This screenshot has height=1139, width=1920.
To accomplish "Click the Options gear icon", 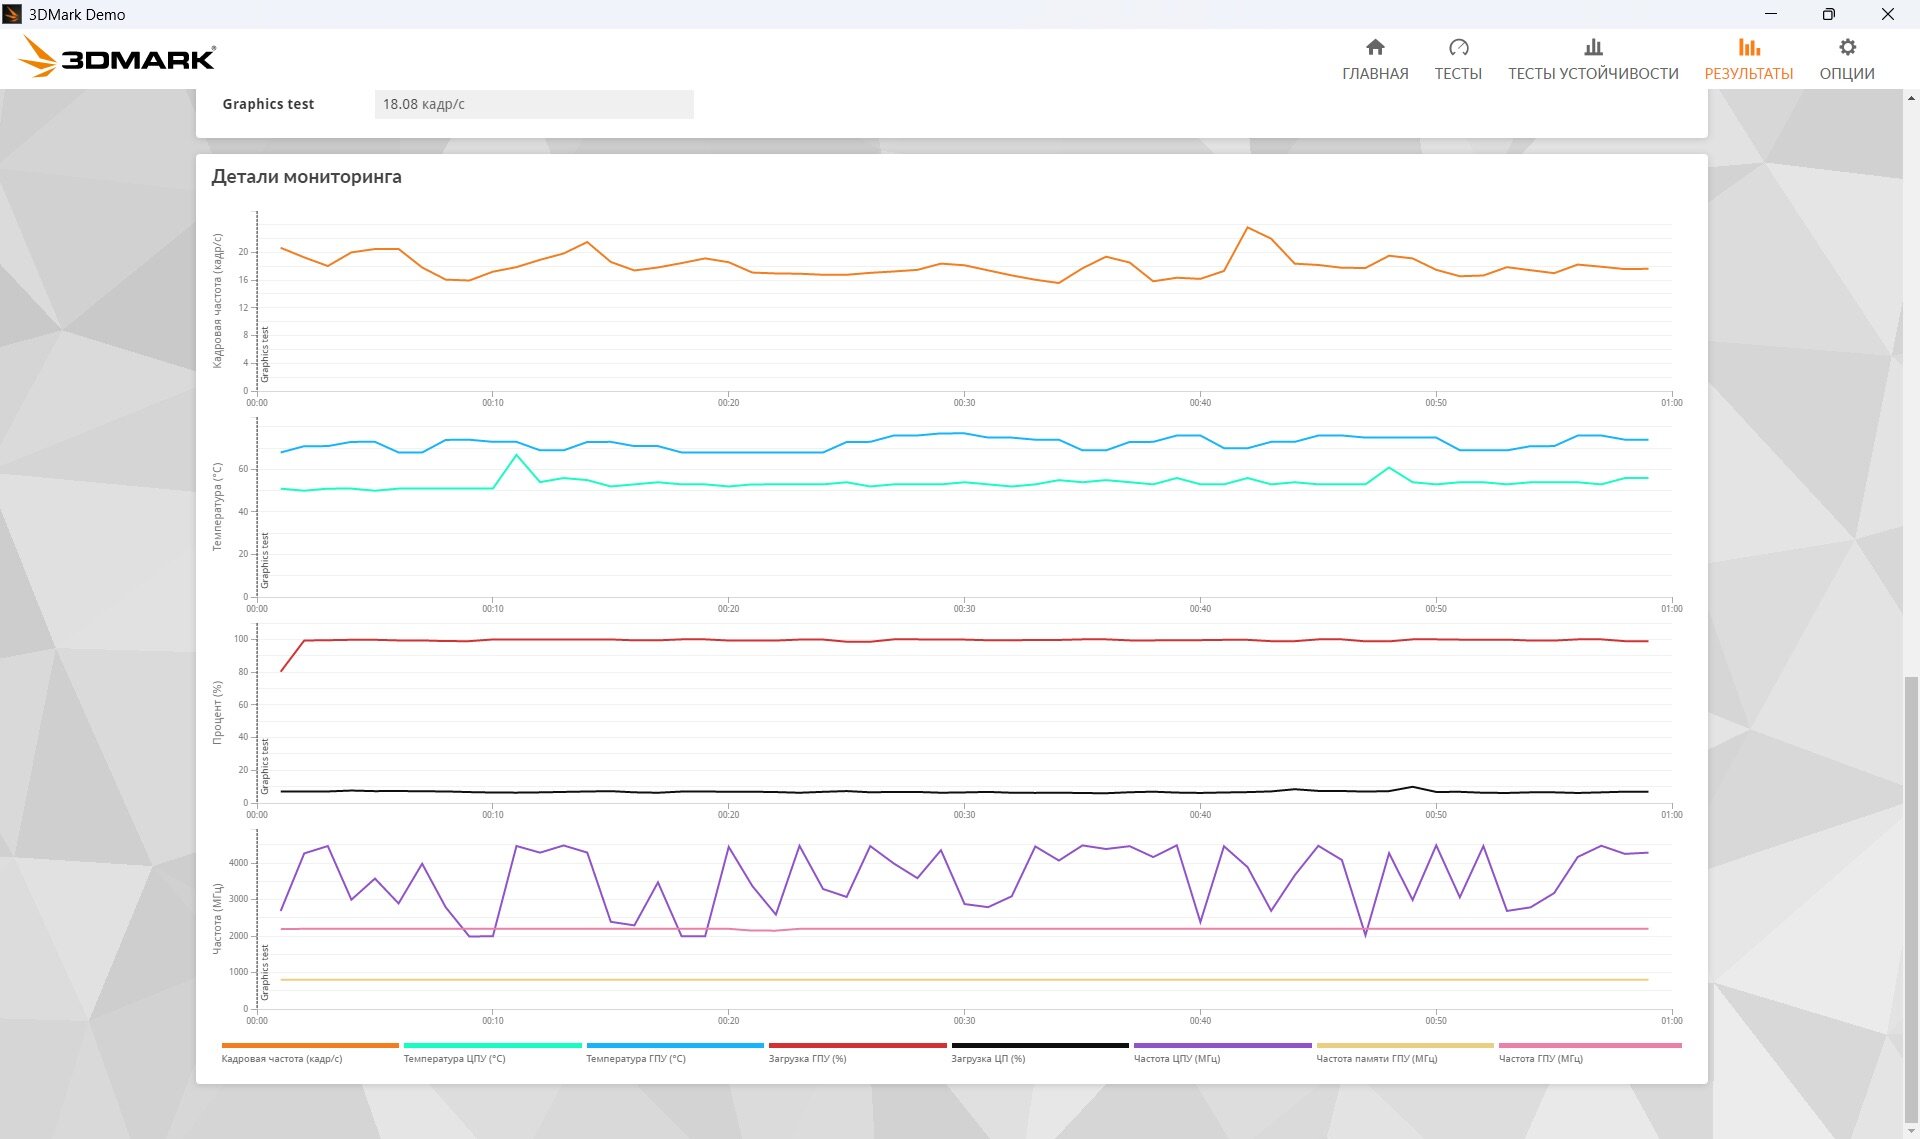I will coord(1847,47).
